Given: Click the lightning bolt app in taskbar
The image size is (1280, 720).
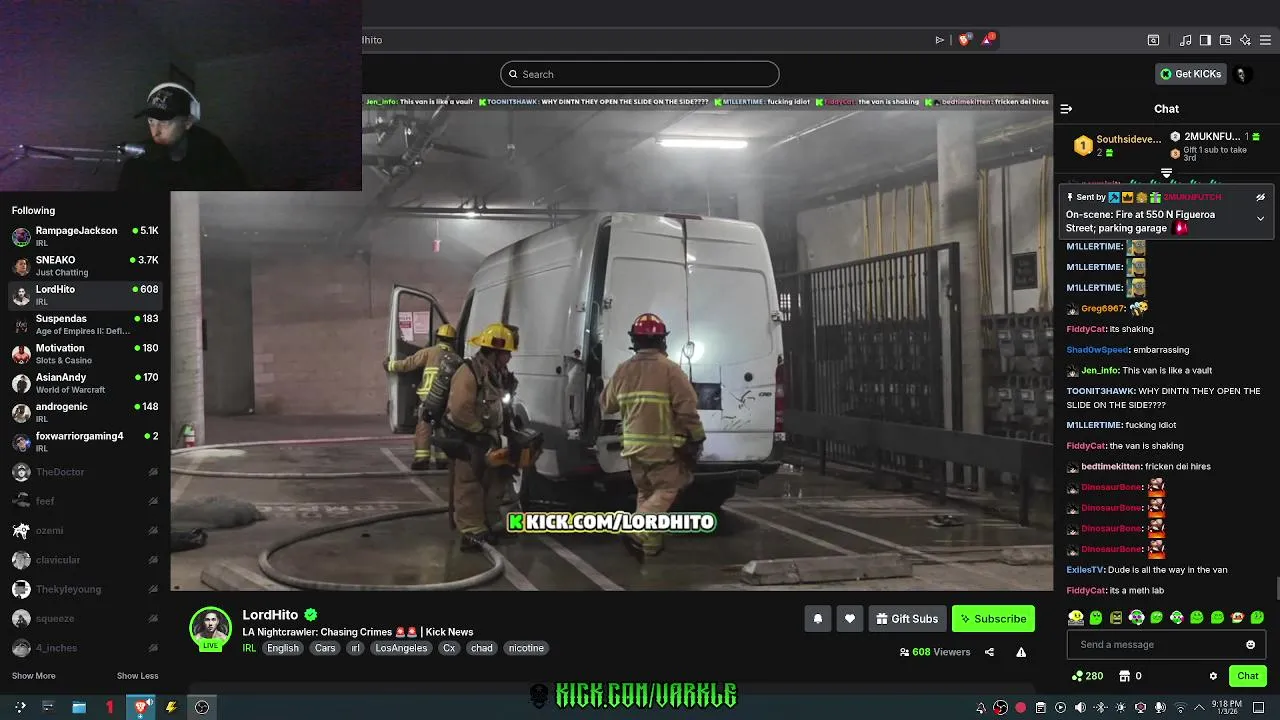Looking at the screenshot, I should pos(171,707).
